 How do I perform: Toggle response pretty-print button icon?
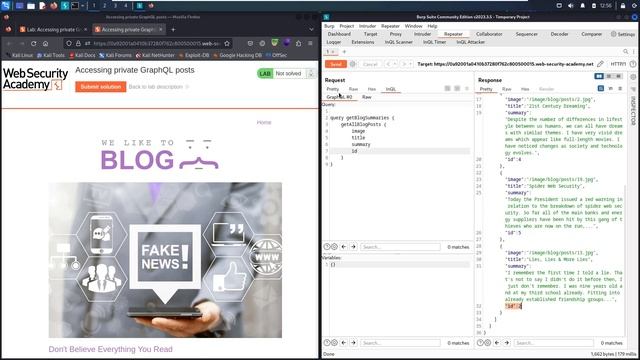click(601, 89)
